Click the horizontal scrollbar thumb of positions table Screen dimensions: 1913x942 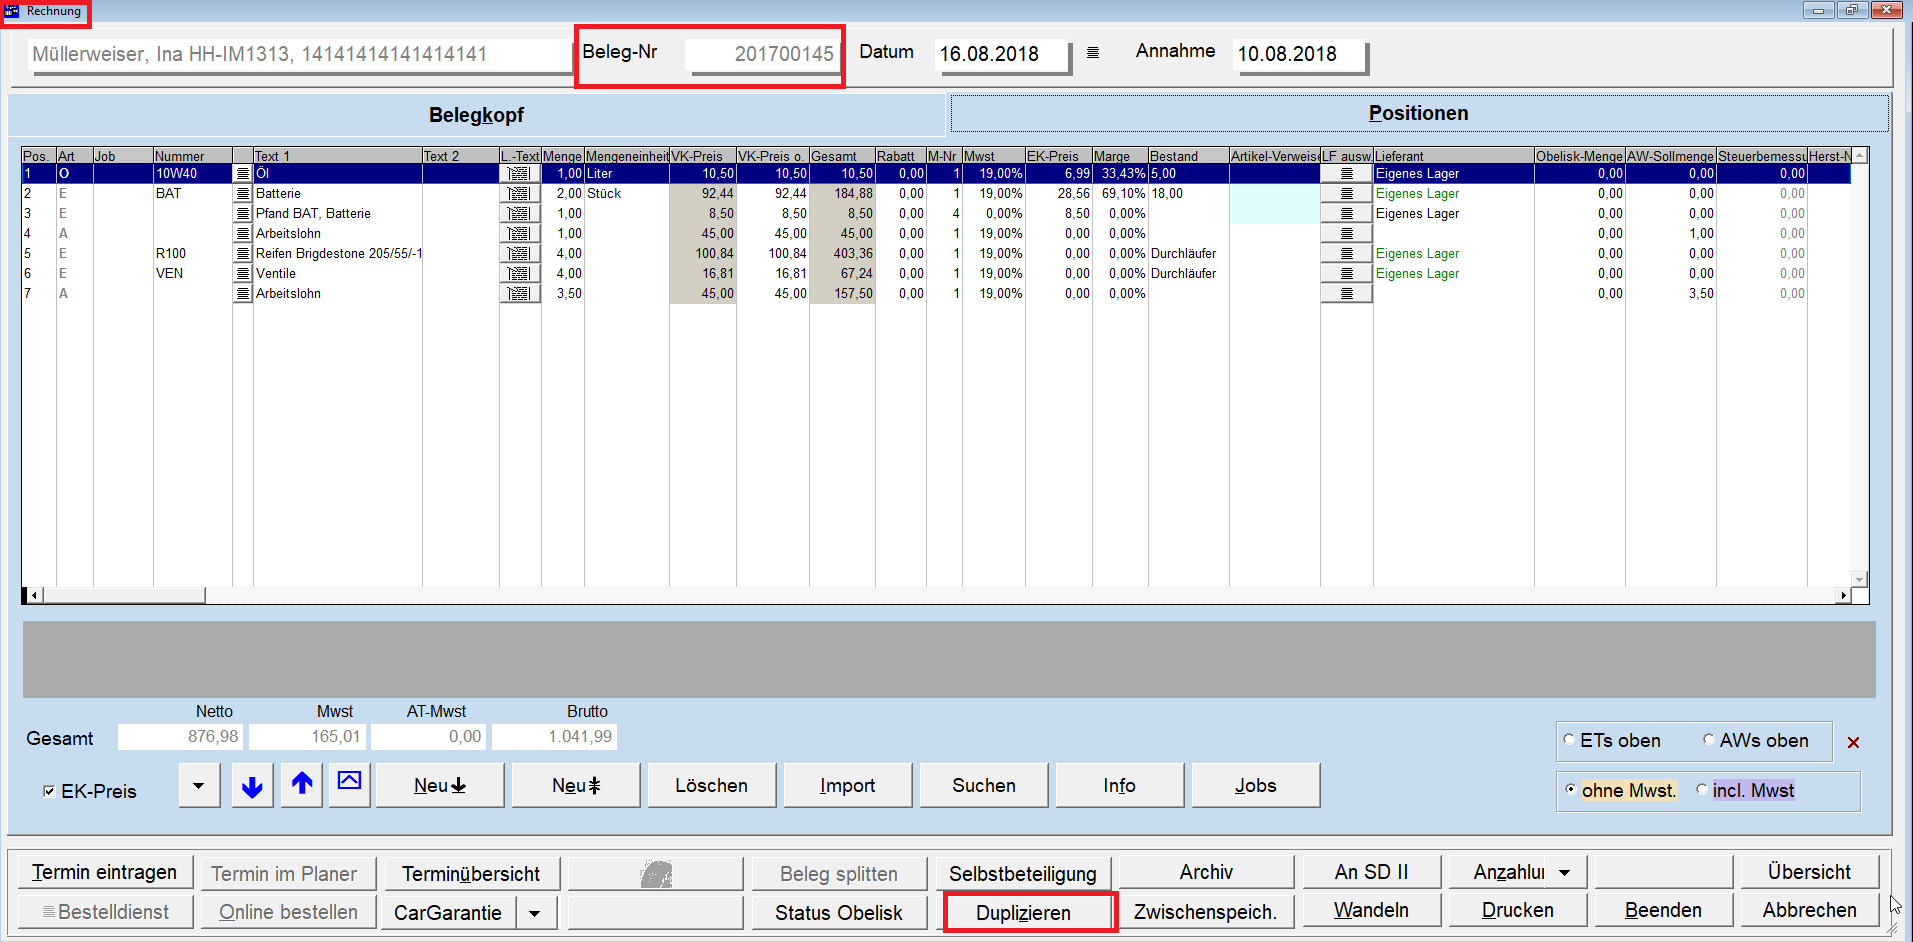[124, 596]
